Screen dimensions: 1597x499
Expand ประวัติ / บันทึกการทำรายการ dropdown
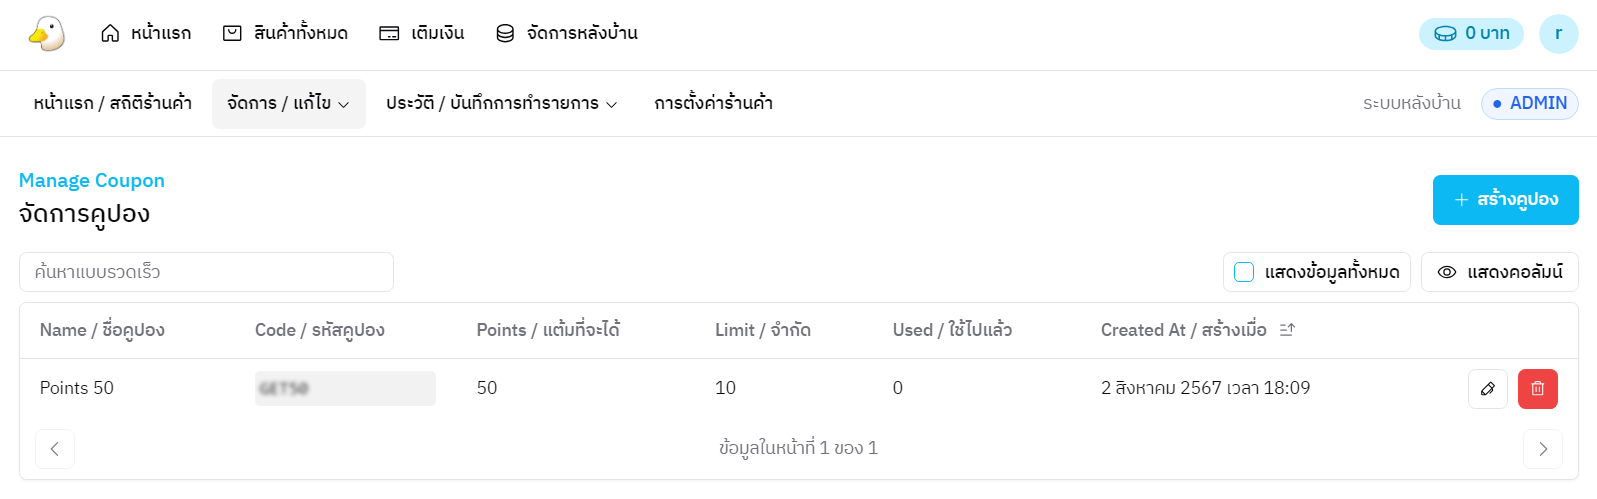coord(501,104)
